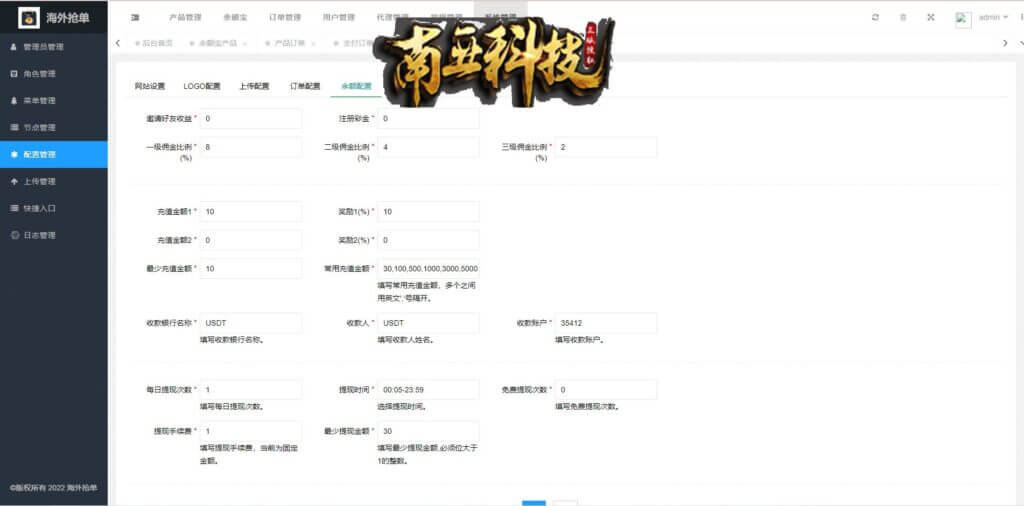Click the 邀请好友收益 input field
This screenshot has width=1024, height=506.
[x=251, y=119]
